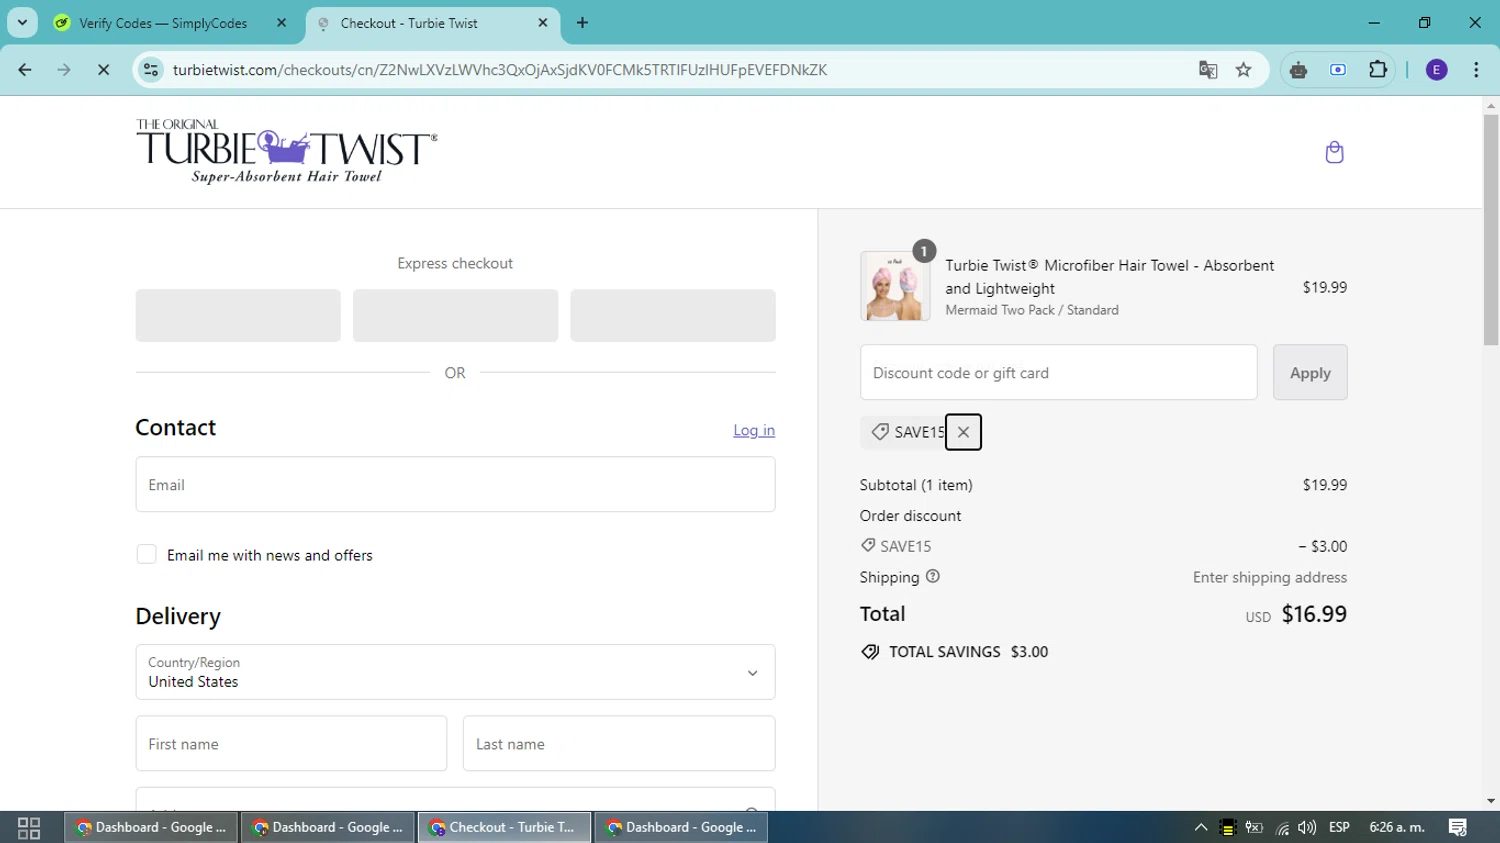
Task: Switch the ESP keyboard language indicator
Action: [1340, 828]
